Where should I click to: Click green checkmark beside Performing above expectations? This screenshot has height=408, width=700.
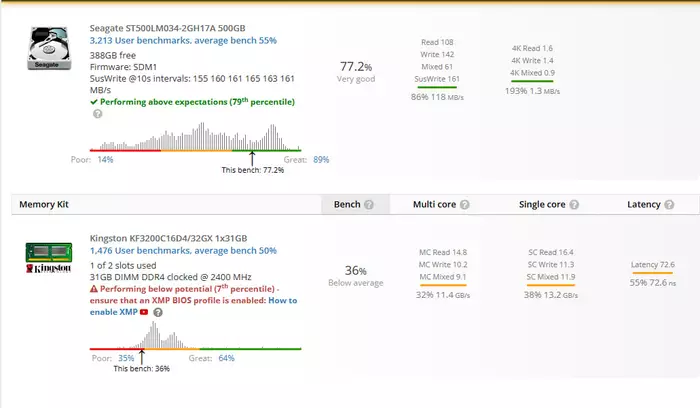pos(94,102)
